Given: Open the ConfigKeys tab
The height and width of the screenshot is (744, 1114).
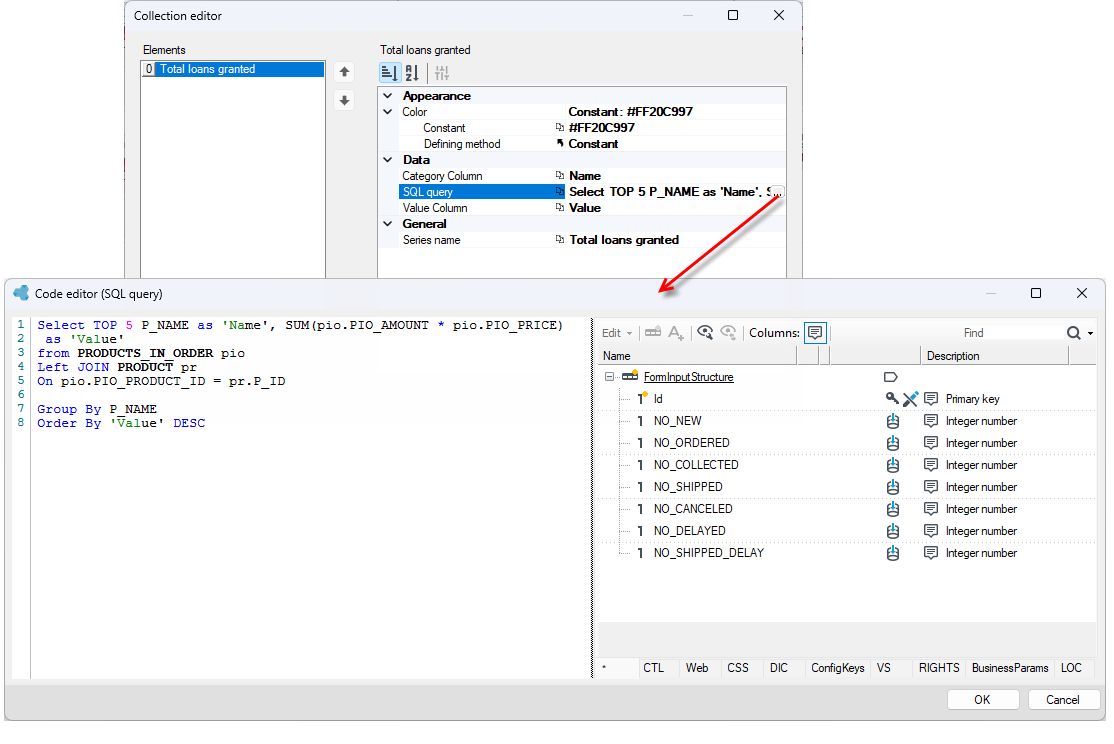Looking at the screenshot, I should coord(838,668).
